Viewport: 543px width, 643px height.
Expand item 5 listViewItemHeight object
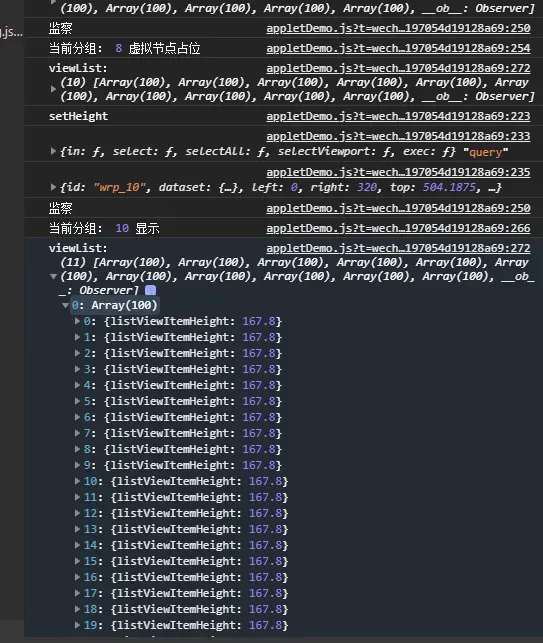click(77, 401)
